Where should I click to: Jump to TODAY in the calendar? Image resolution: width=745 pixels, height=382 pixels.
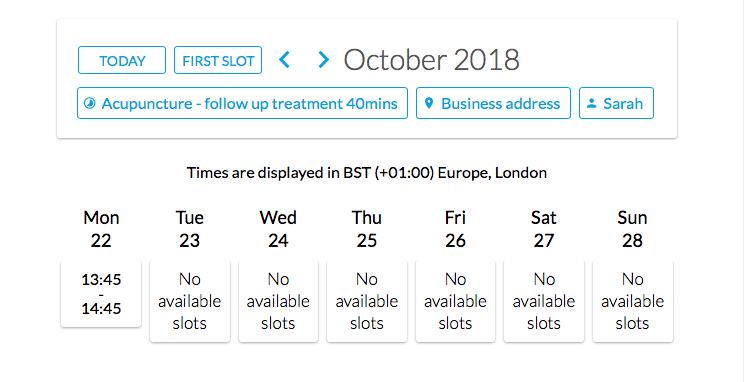click(122, 60)
